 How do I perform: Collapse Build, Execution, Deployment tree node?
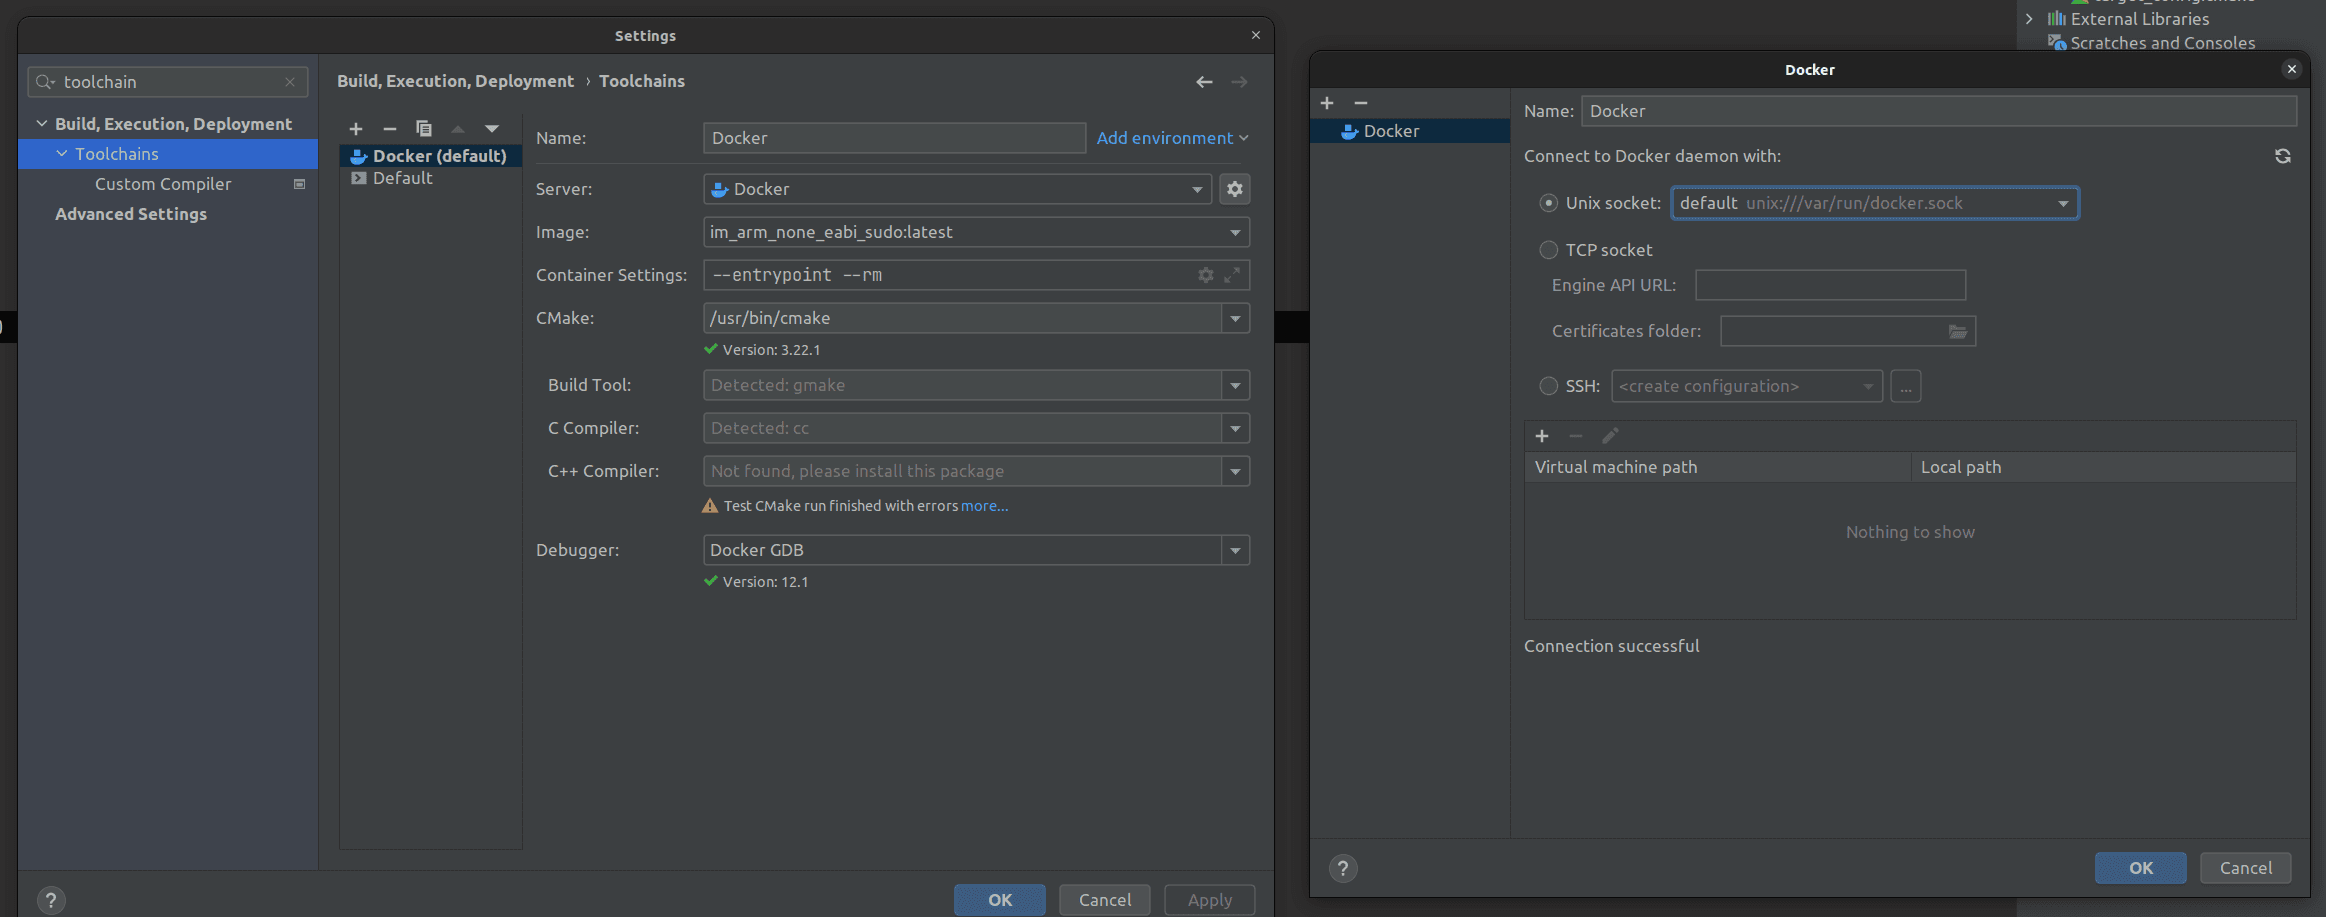(x=42, y=124)
